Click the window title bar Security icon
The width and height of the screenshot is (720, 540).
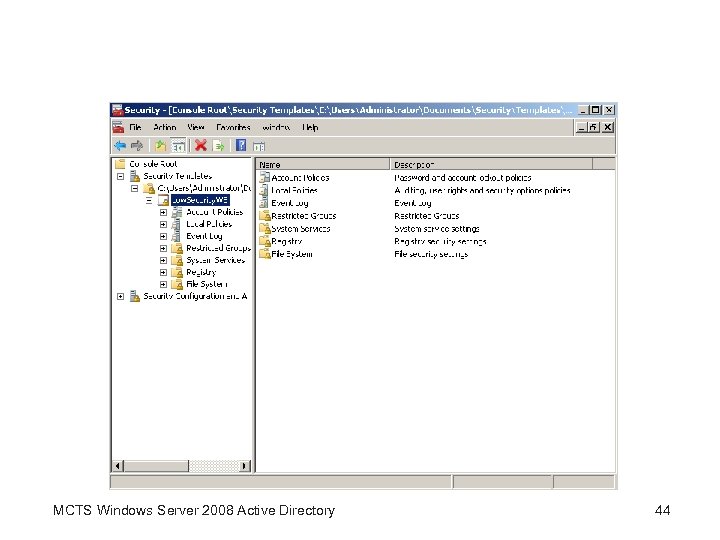pos(118,110)
